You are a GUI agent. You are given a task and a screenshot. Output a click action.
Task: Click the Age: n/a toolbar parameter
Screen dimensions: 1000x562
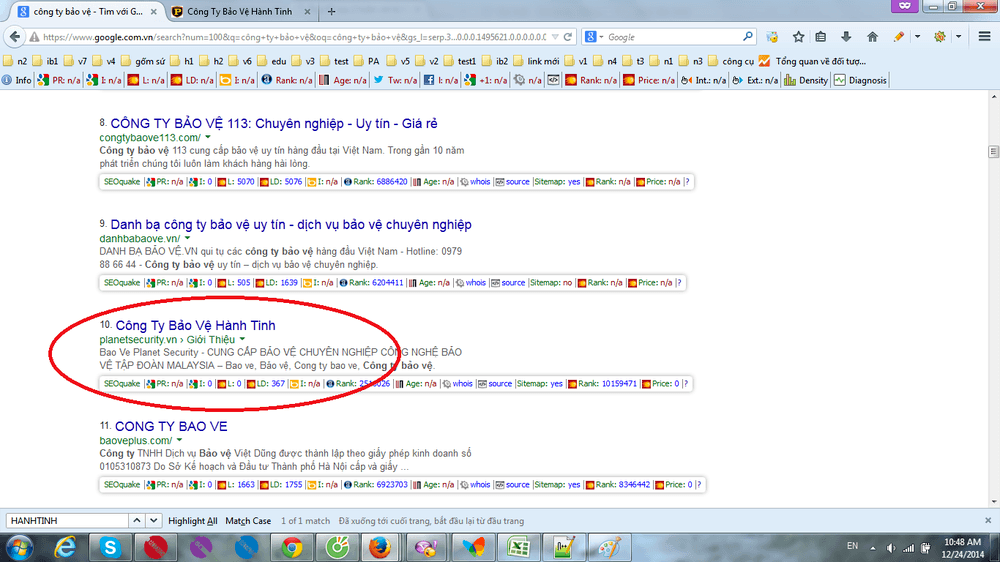pyautogui.click(x=343, y=80)
